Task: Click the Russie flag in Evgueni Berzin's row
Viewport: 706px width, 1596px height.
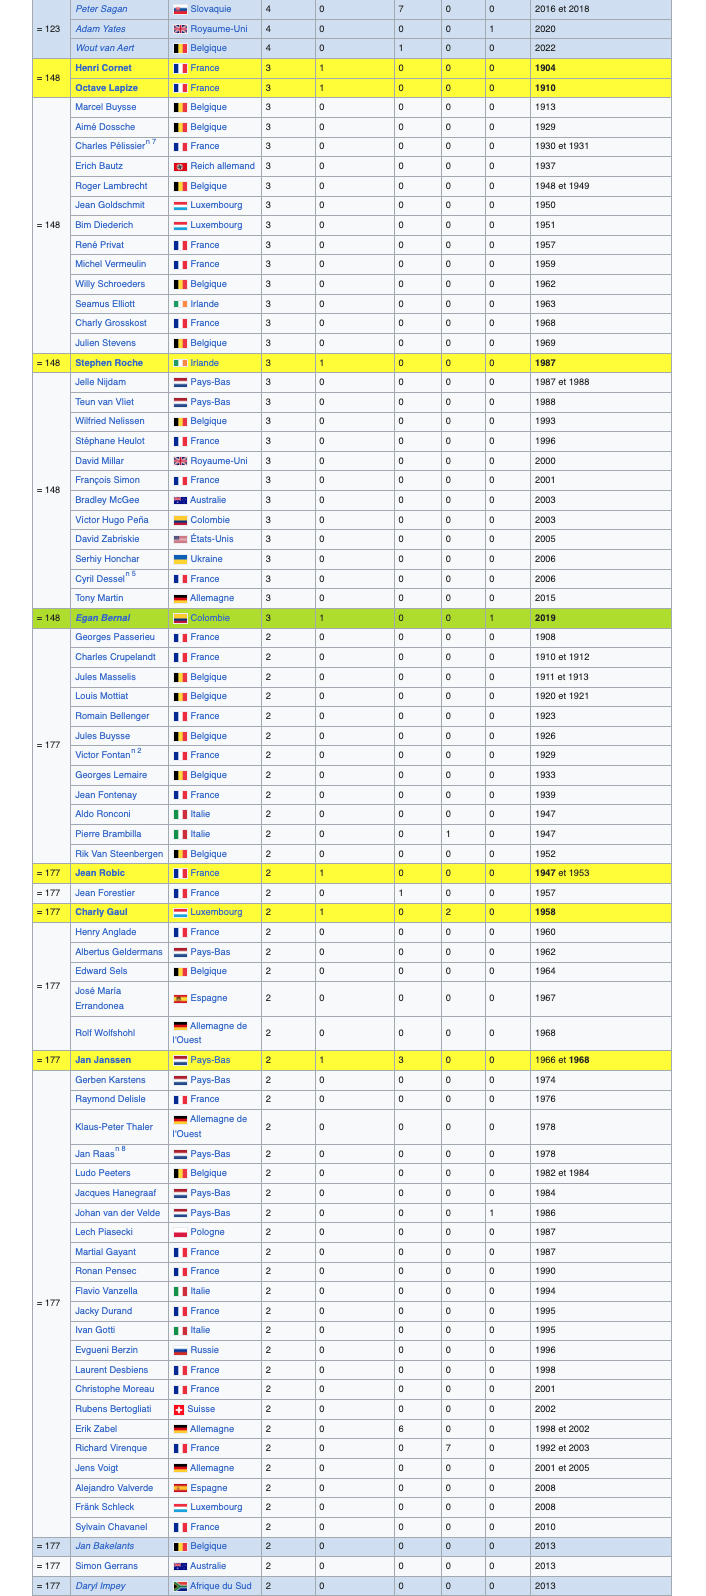Action: click(180, 1350)
